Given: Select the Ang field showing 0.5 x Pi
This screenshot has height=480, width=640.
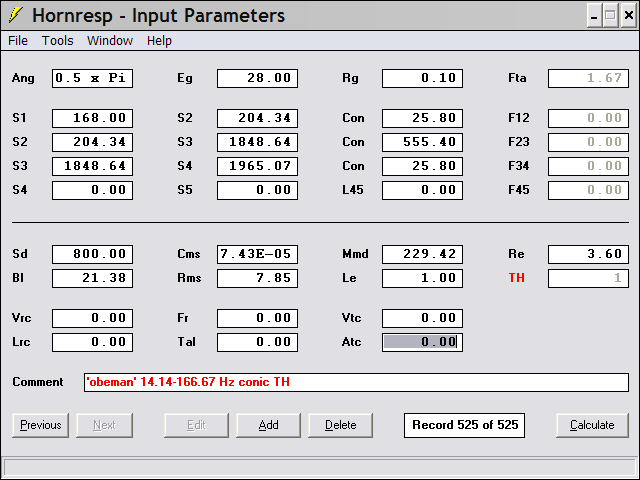Looking at the screenshot, I should pos(92,78).
